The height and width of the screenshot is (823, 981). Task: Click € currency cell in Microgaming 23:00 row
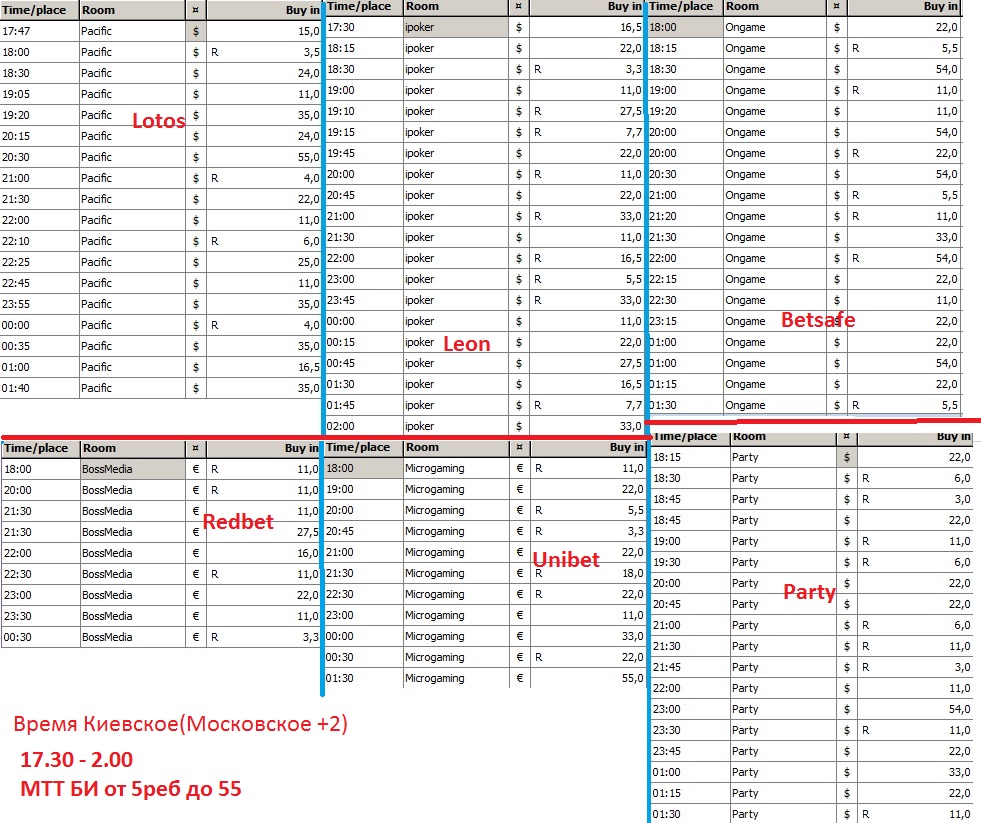pyautogui.click(x=520, y=615)
